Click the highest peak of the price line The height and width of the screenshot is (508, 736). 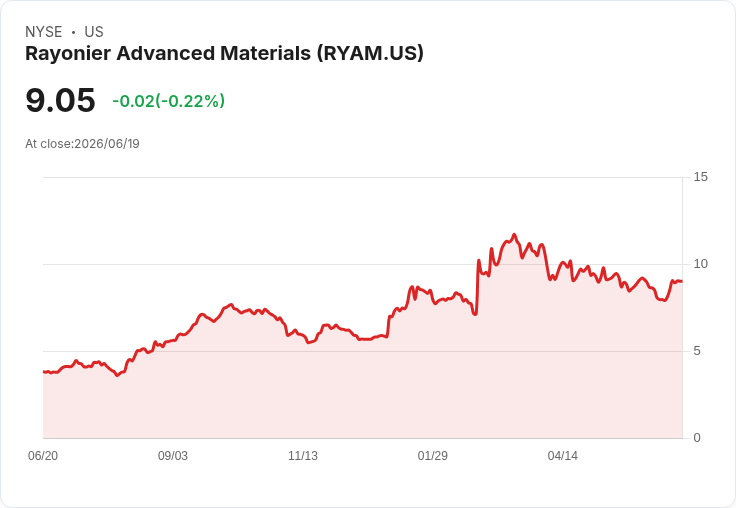pyautogui.click(x=514, y=235)
